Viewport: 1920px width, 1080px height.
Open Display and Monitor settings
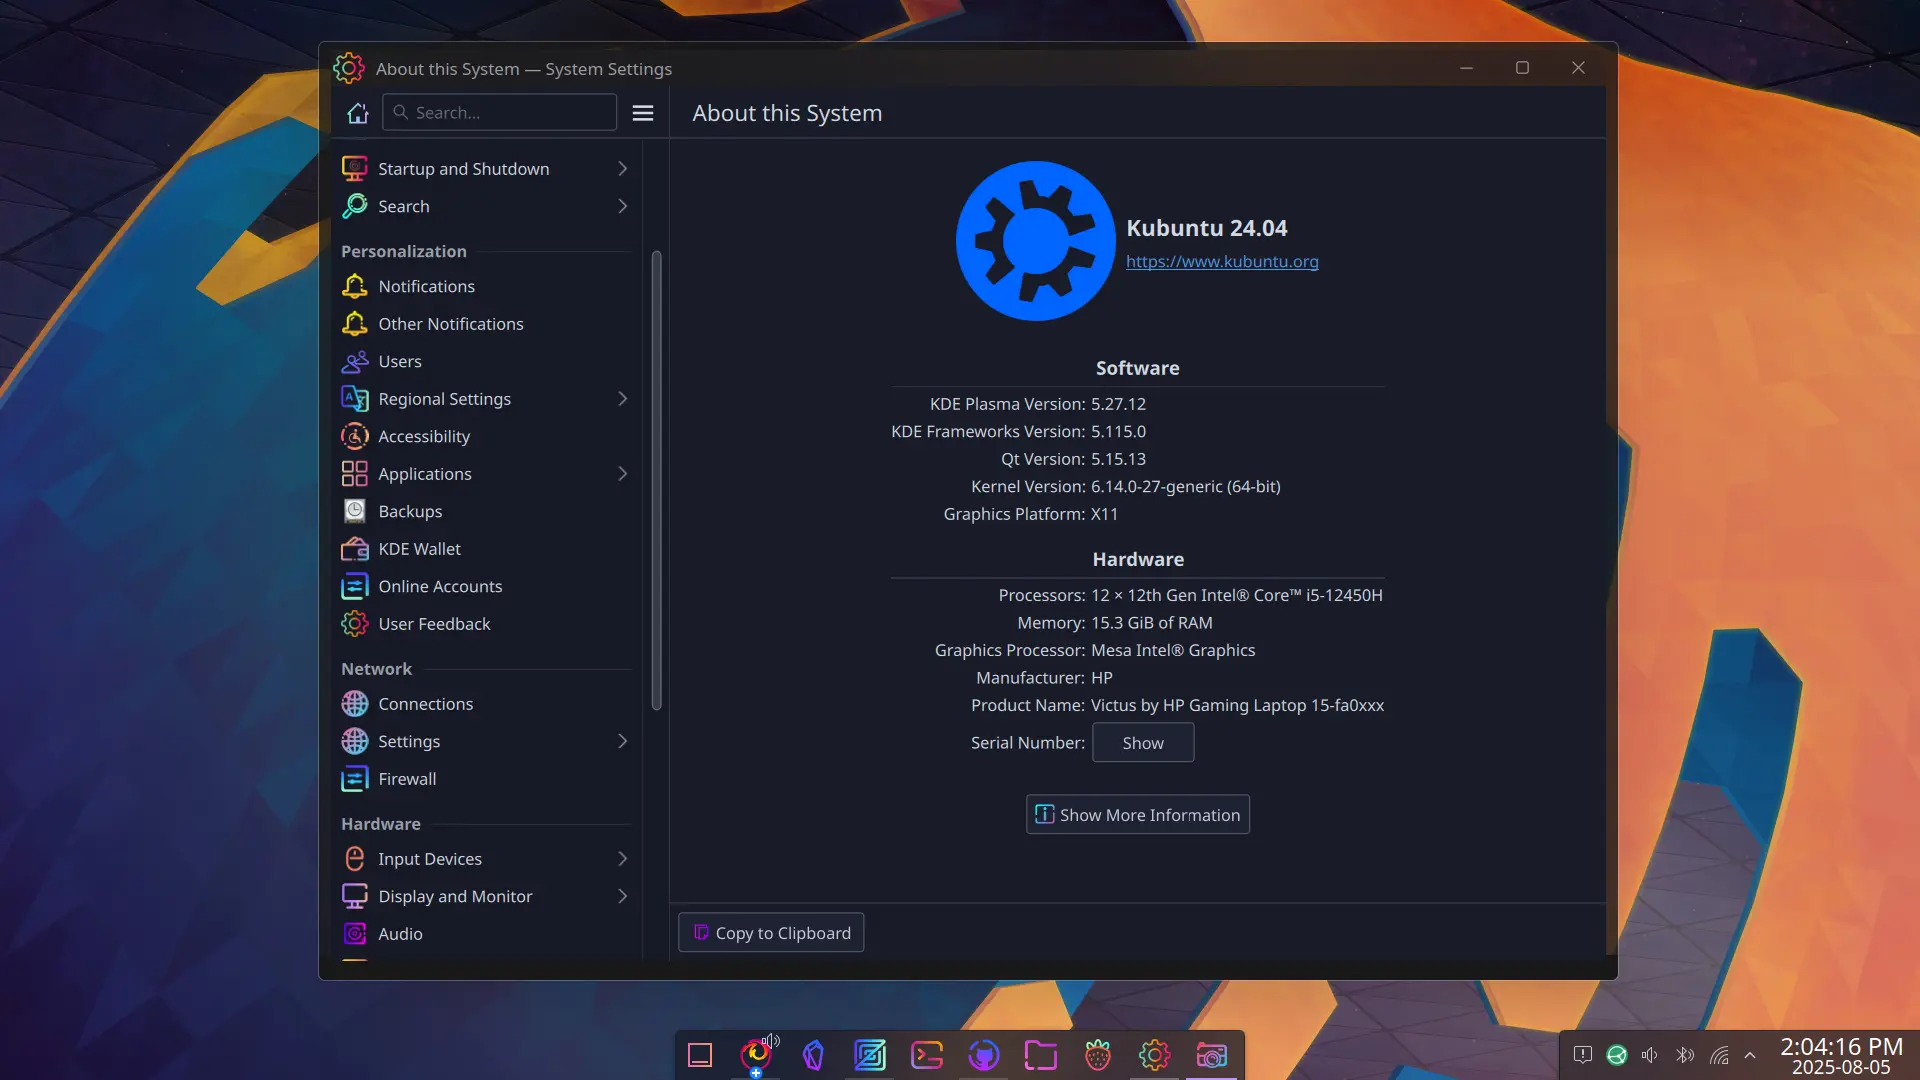coord(485,896)
